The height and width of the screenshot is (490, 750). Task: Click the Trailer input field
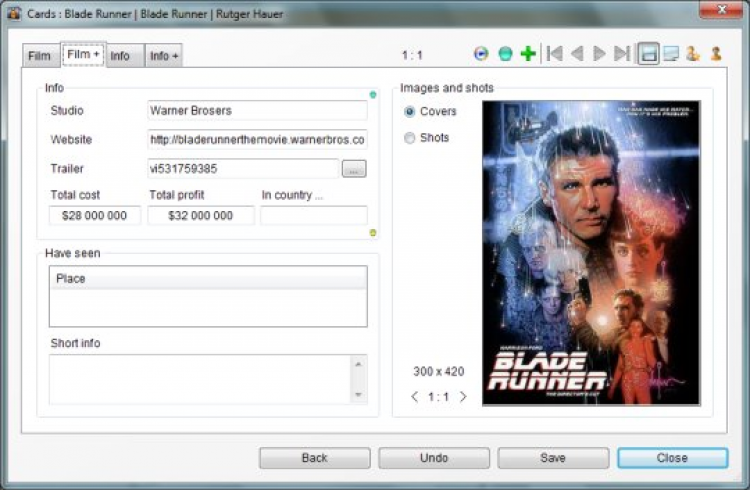click(x=243, y=168)
